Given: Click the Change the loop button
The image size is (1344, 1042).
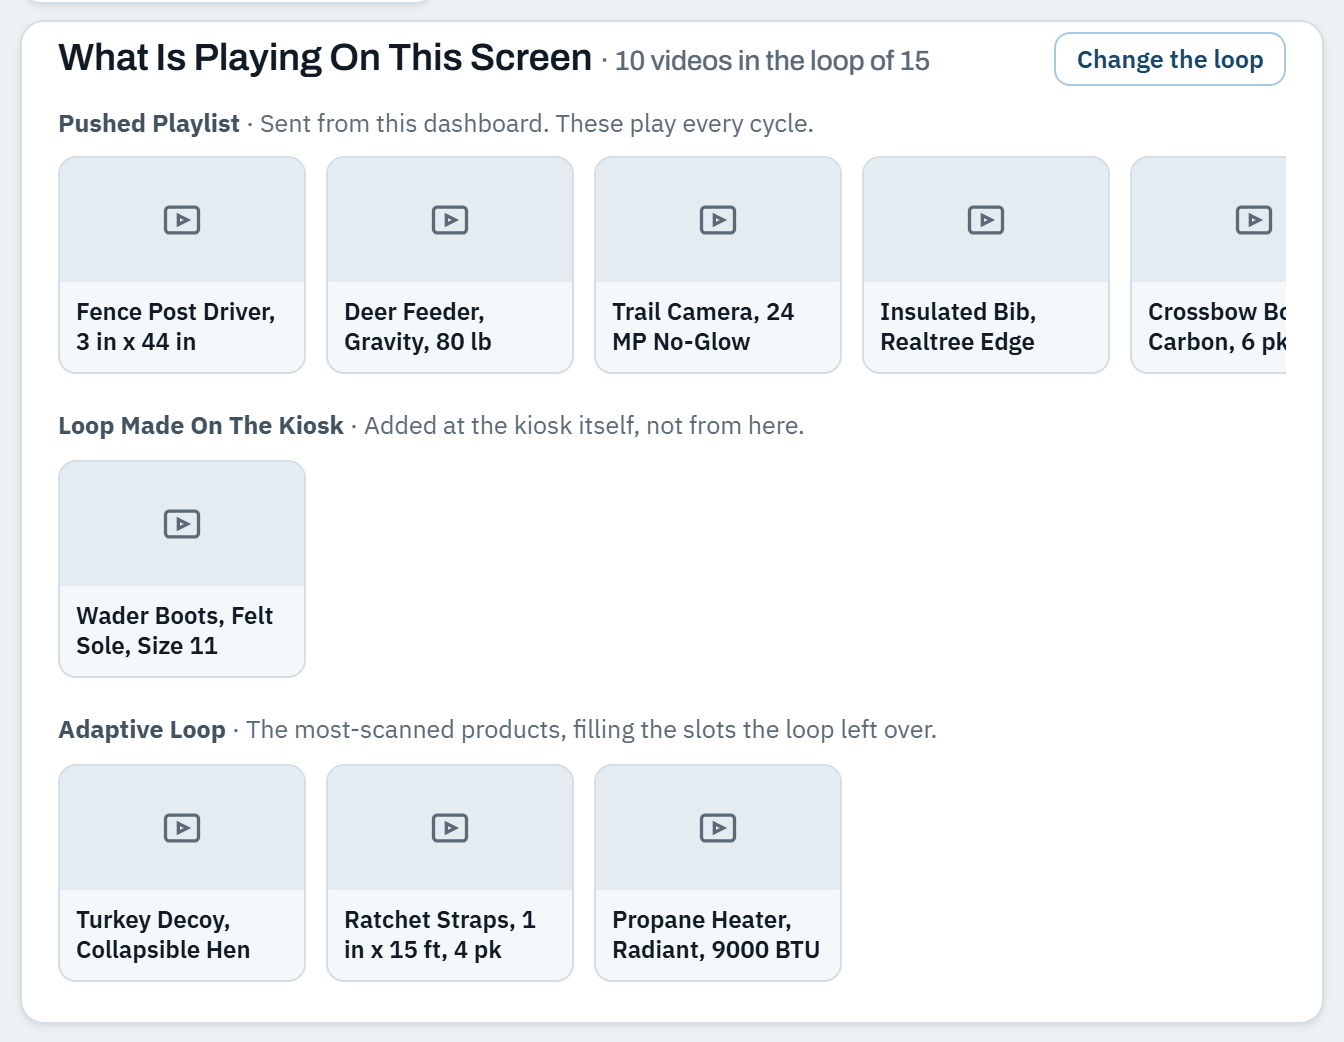Looking at the screenshot, I should 1169,59.
